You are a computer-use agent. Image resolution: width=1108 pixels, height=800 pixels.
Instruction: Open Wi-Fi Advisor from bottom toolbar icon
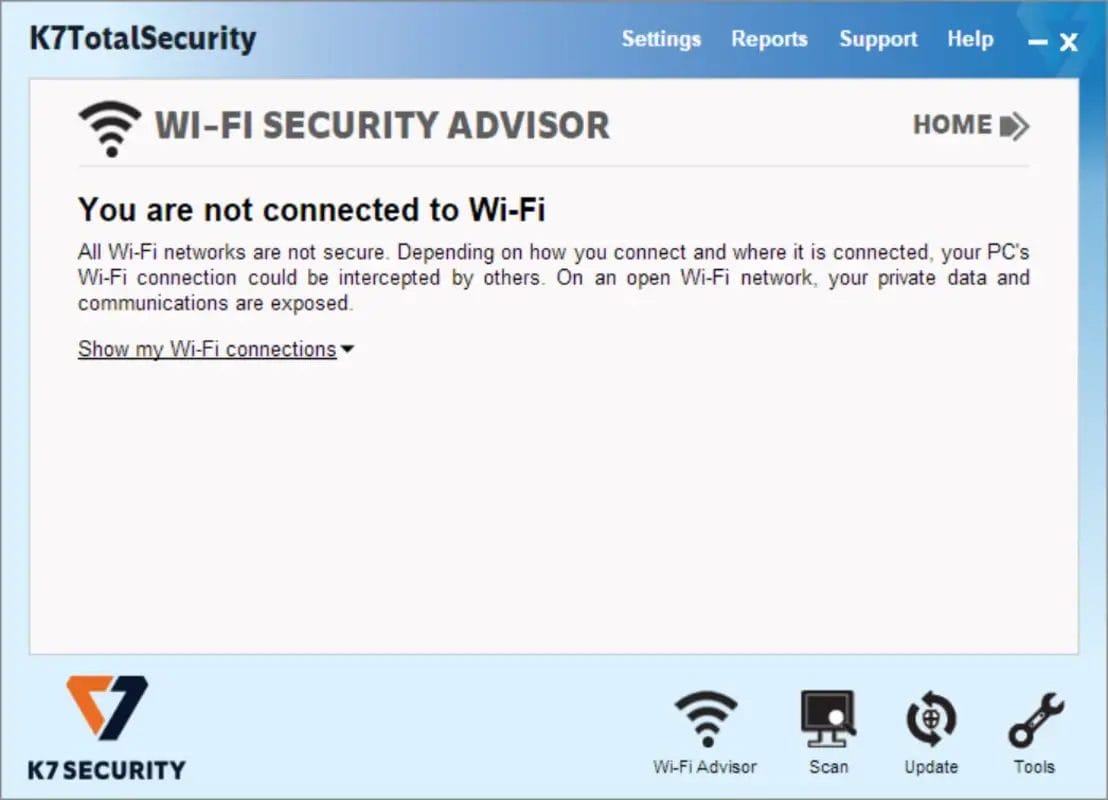[x=705, y=719]
